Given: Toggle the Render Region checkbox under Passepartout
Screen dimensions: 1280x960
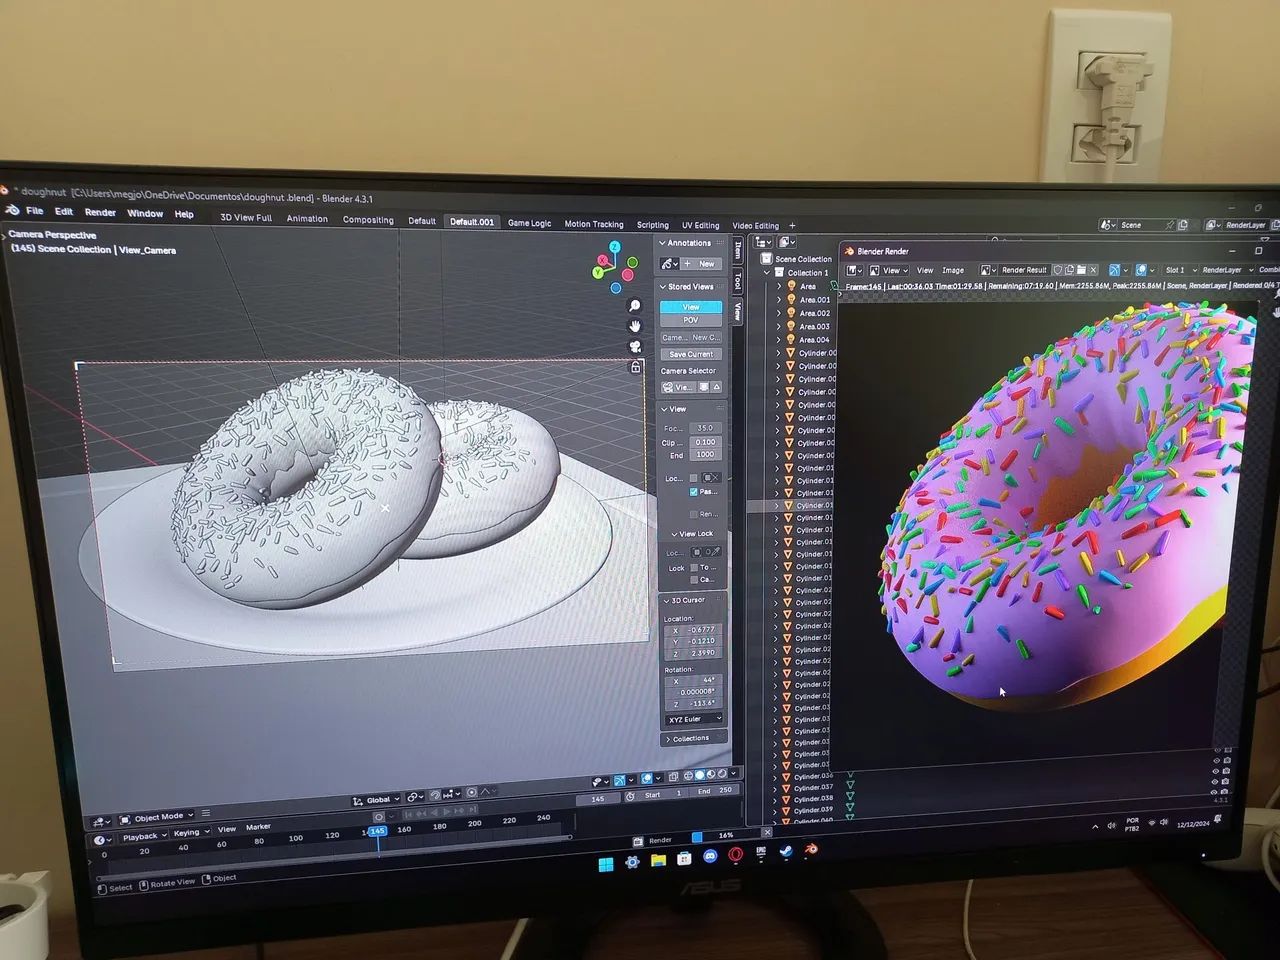Looking at the screenshot, I should tap(694, 514).
